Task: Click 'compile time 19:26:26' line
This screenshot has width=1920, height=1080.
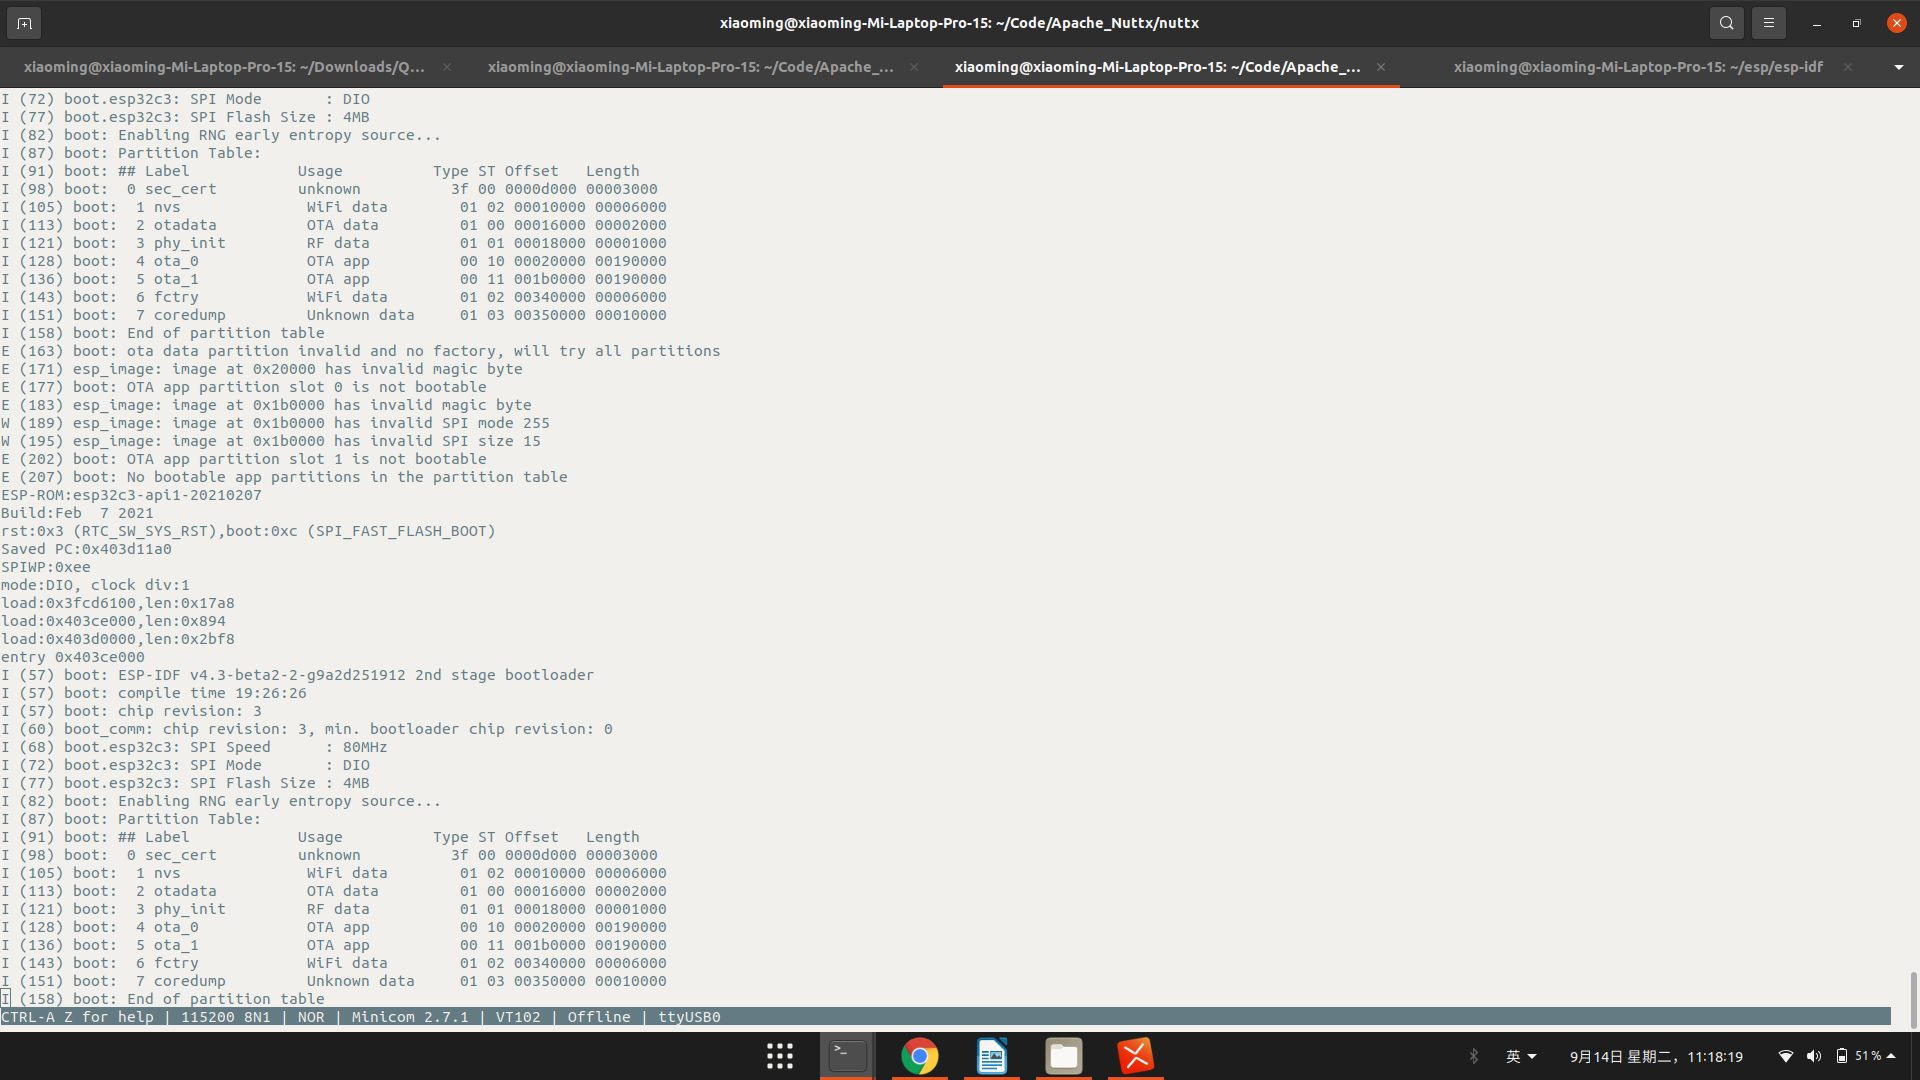Action: (x=154, y=693)
